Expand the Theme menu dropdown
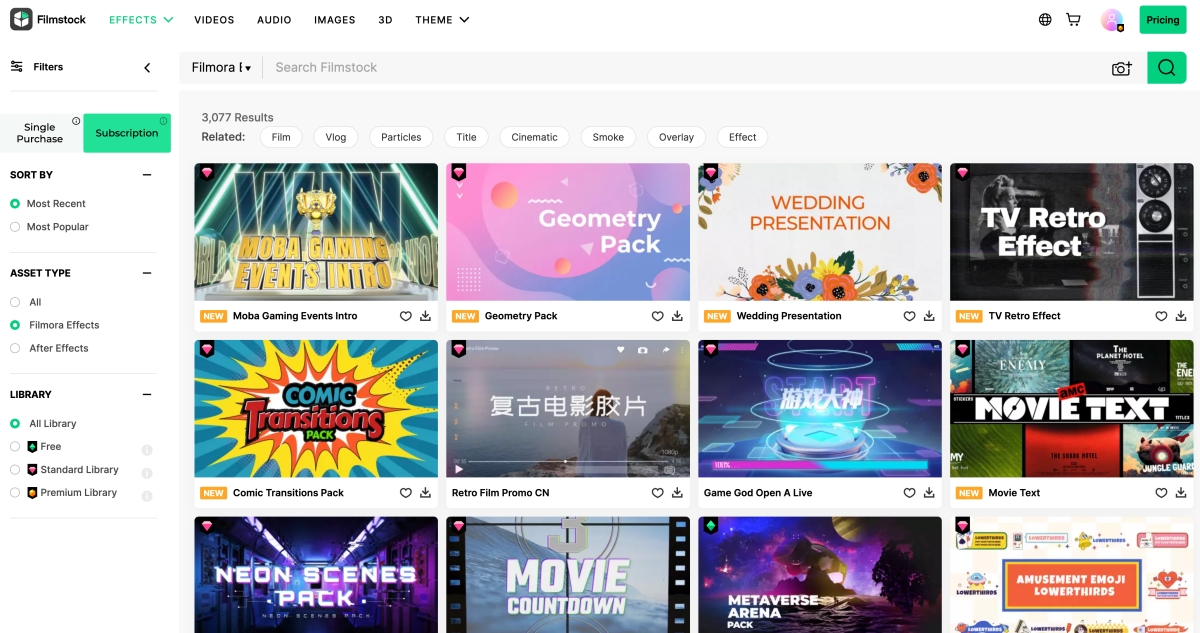 pos(441,20)
